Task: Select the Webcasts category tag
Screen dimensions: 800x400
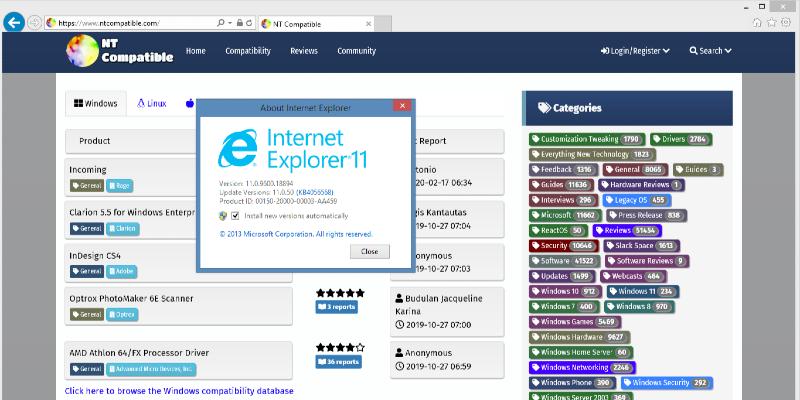Action: point(633,277)
